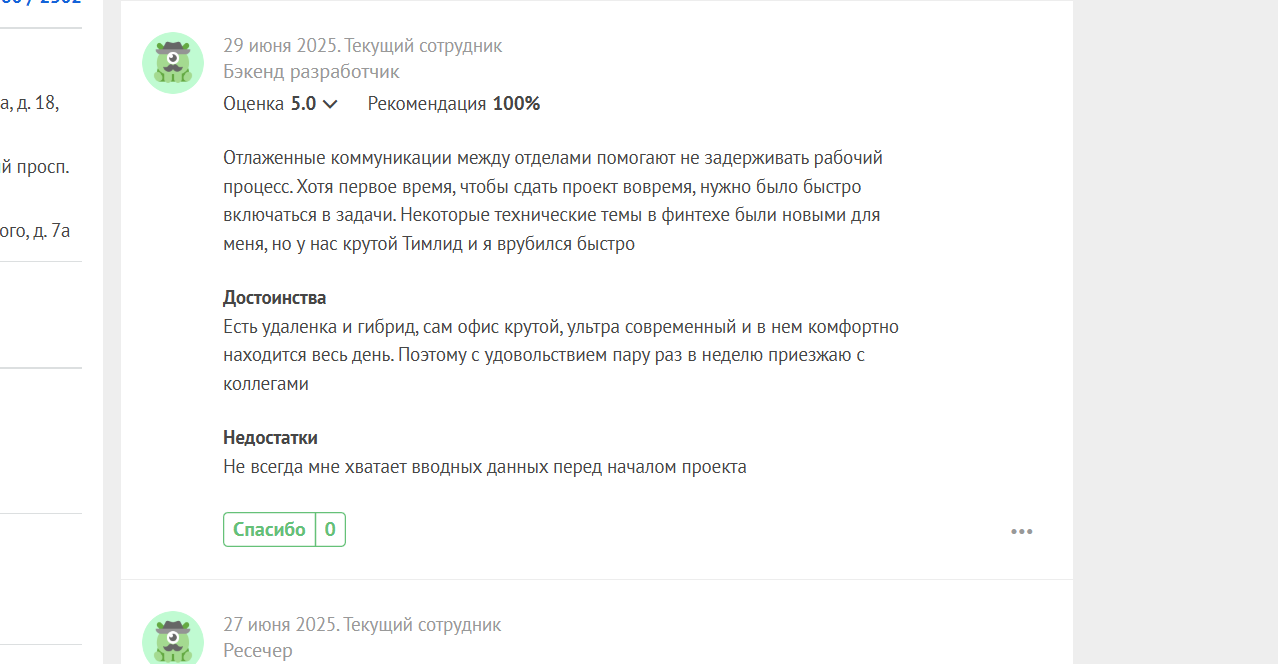
Task: Click the 27 июня 2025 review date
Action: (281, 625)
